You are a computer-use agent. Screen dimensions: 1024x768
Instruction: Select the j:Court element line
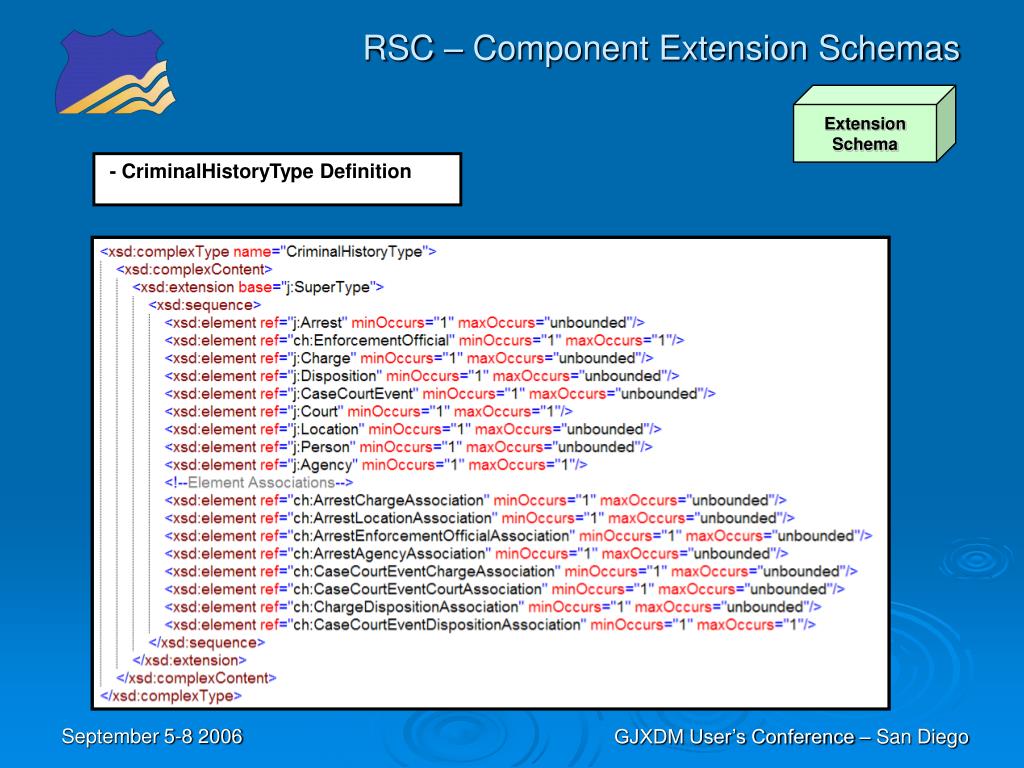[368, 411]
